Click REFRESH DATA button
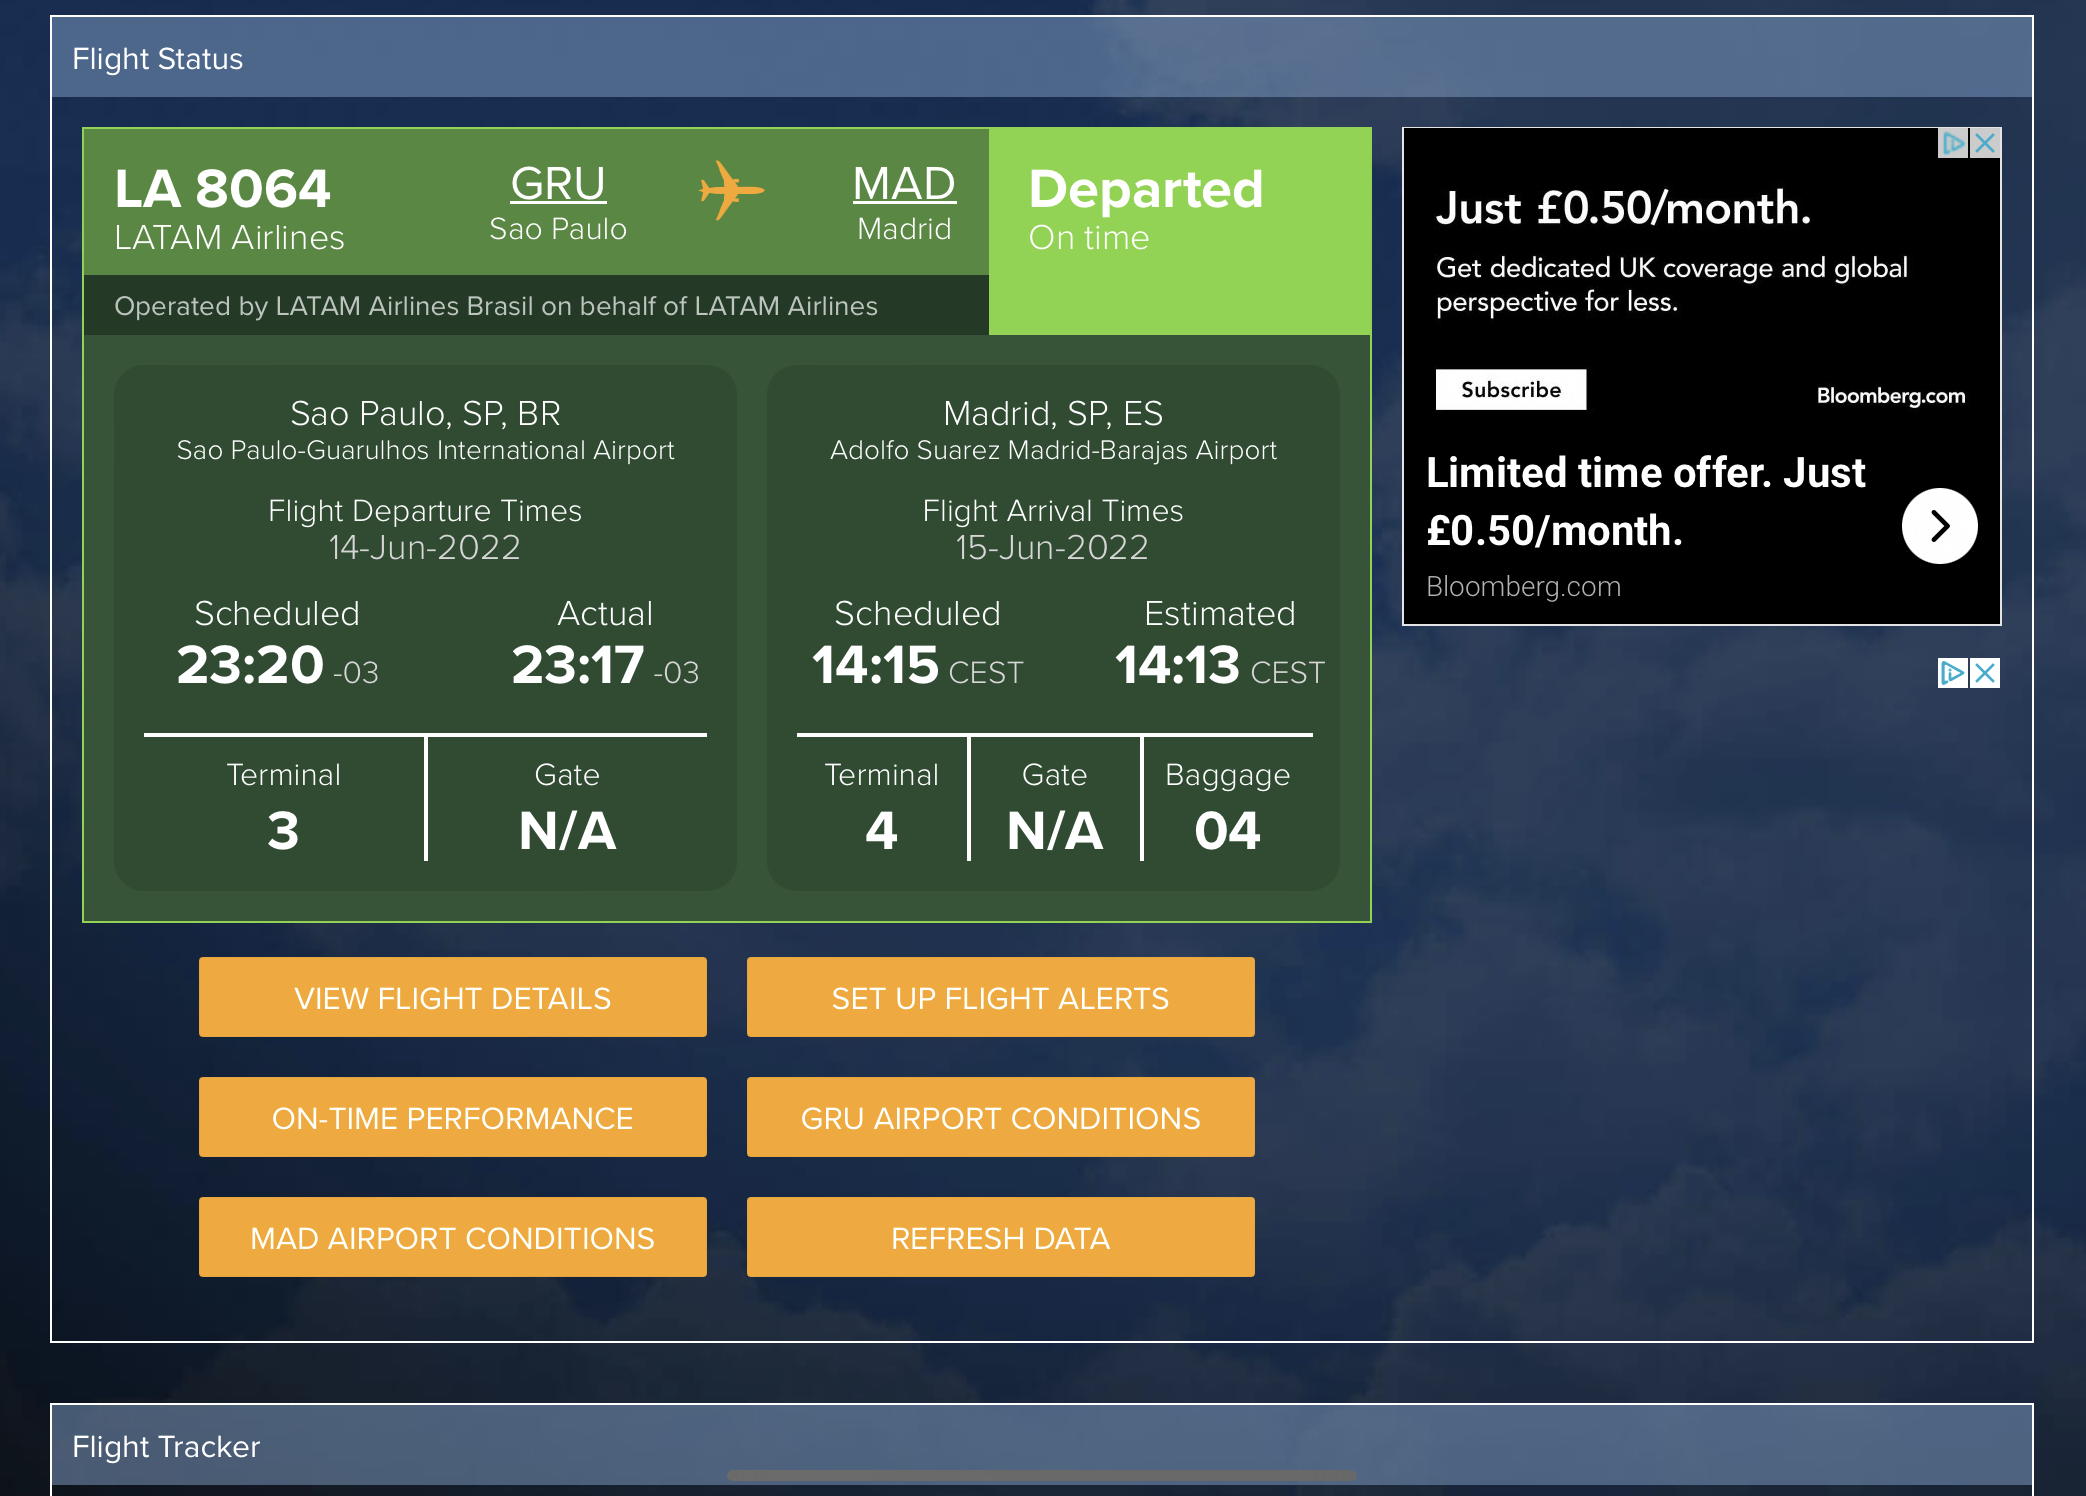Viewport: 2086px width, 1496px height. tap(1001, 1237)
